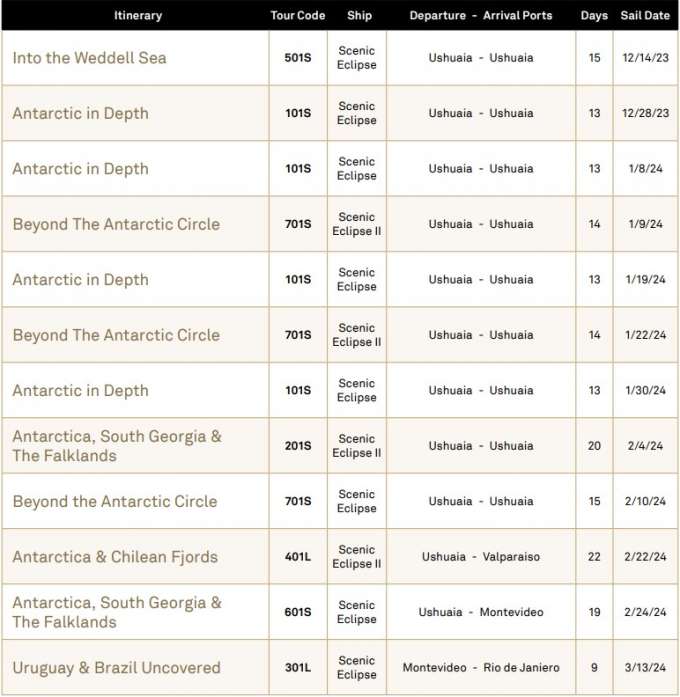680x697 pixels.
Task: Open the Into the Weddell Sea itinerary
Action: [90, 58]
